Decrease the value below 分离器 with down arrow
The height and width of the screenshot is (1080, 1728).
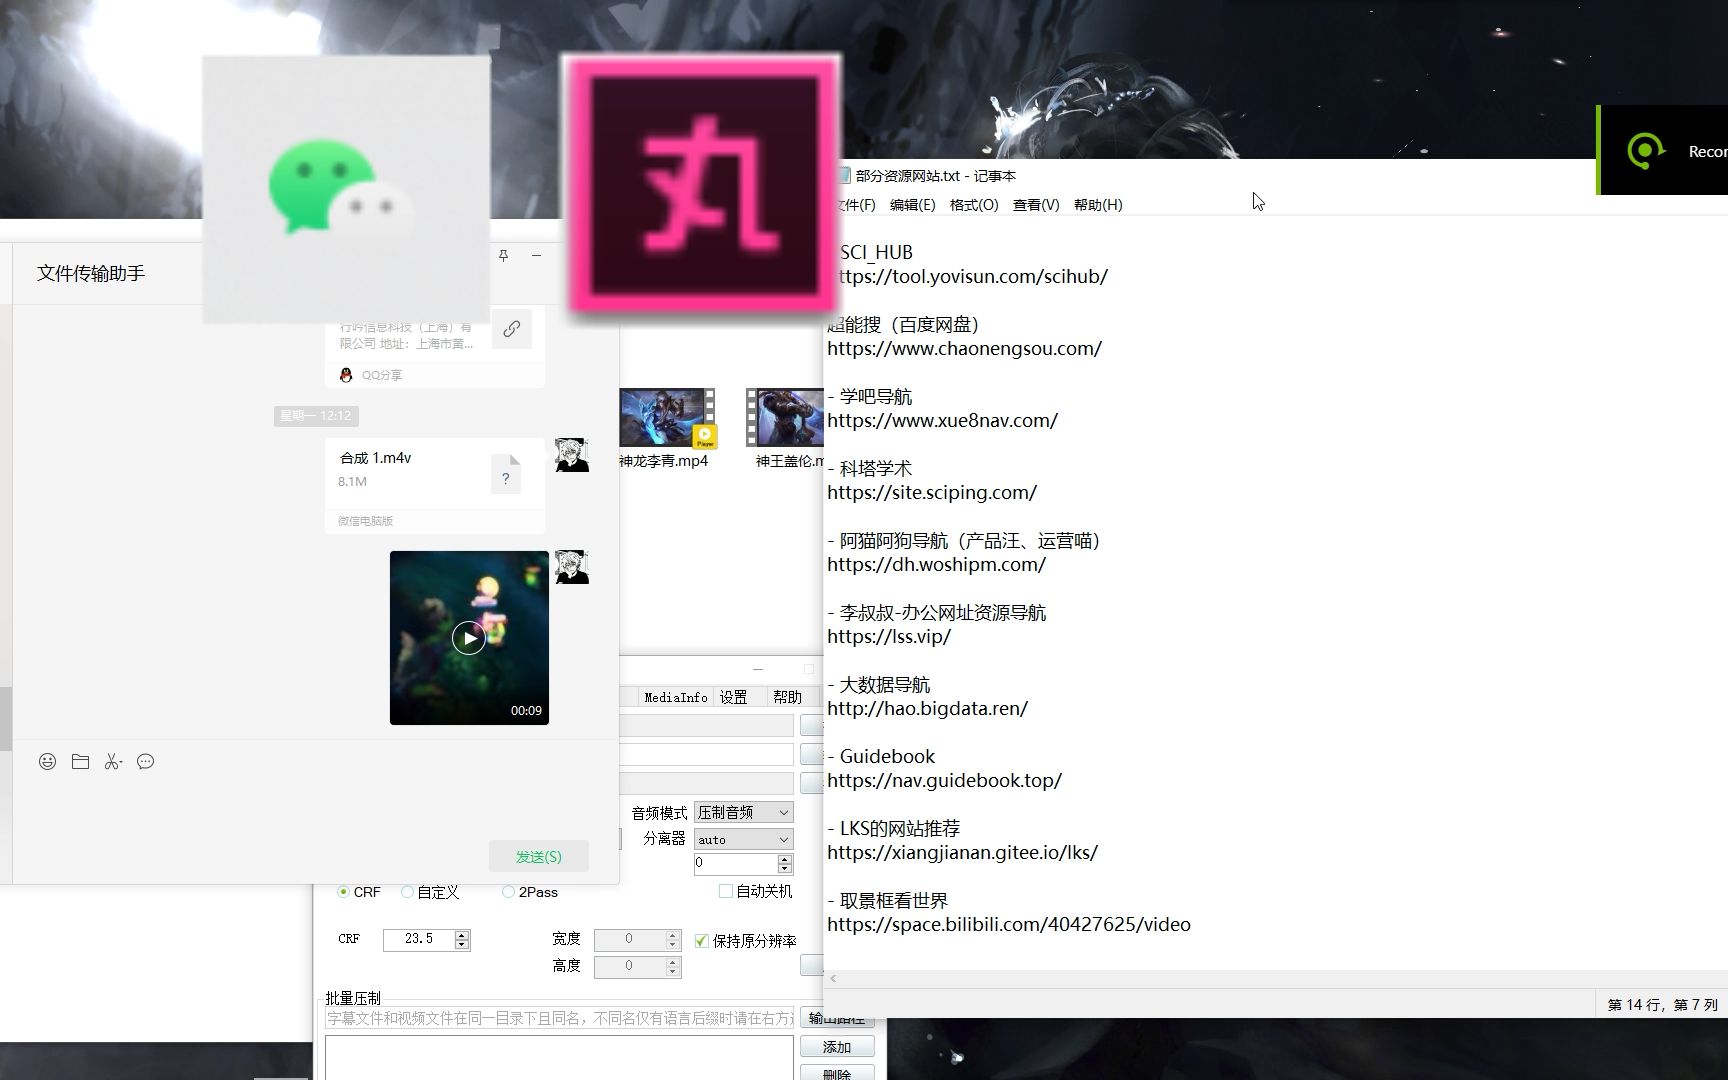pos(785,868)
